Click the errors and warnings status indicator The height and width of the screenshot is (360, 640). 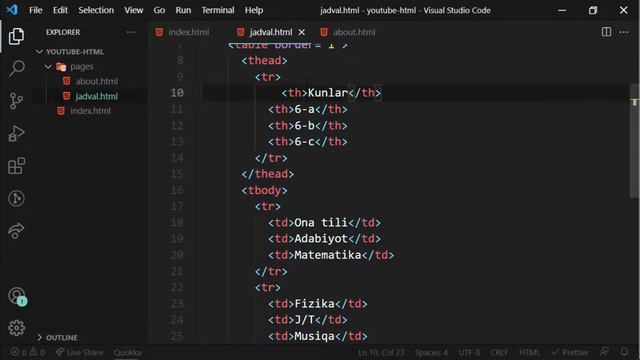pos(28,352)
